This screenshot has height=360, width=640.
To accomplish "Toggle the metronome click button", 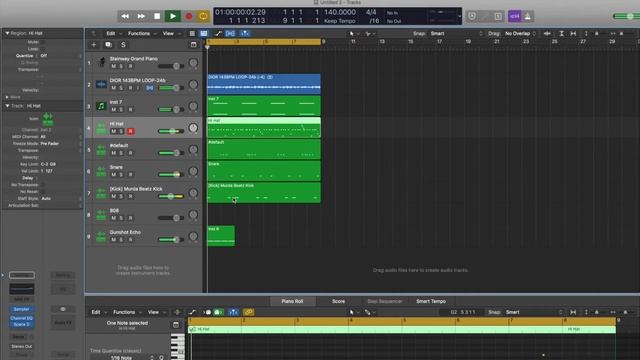I will point(528,16).
